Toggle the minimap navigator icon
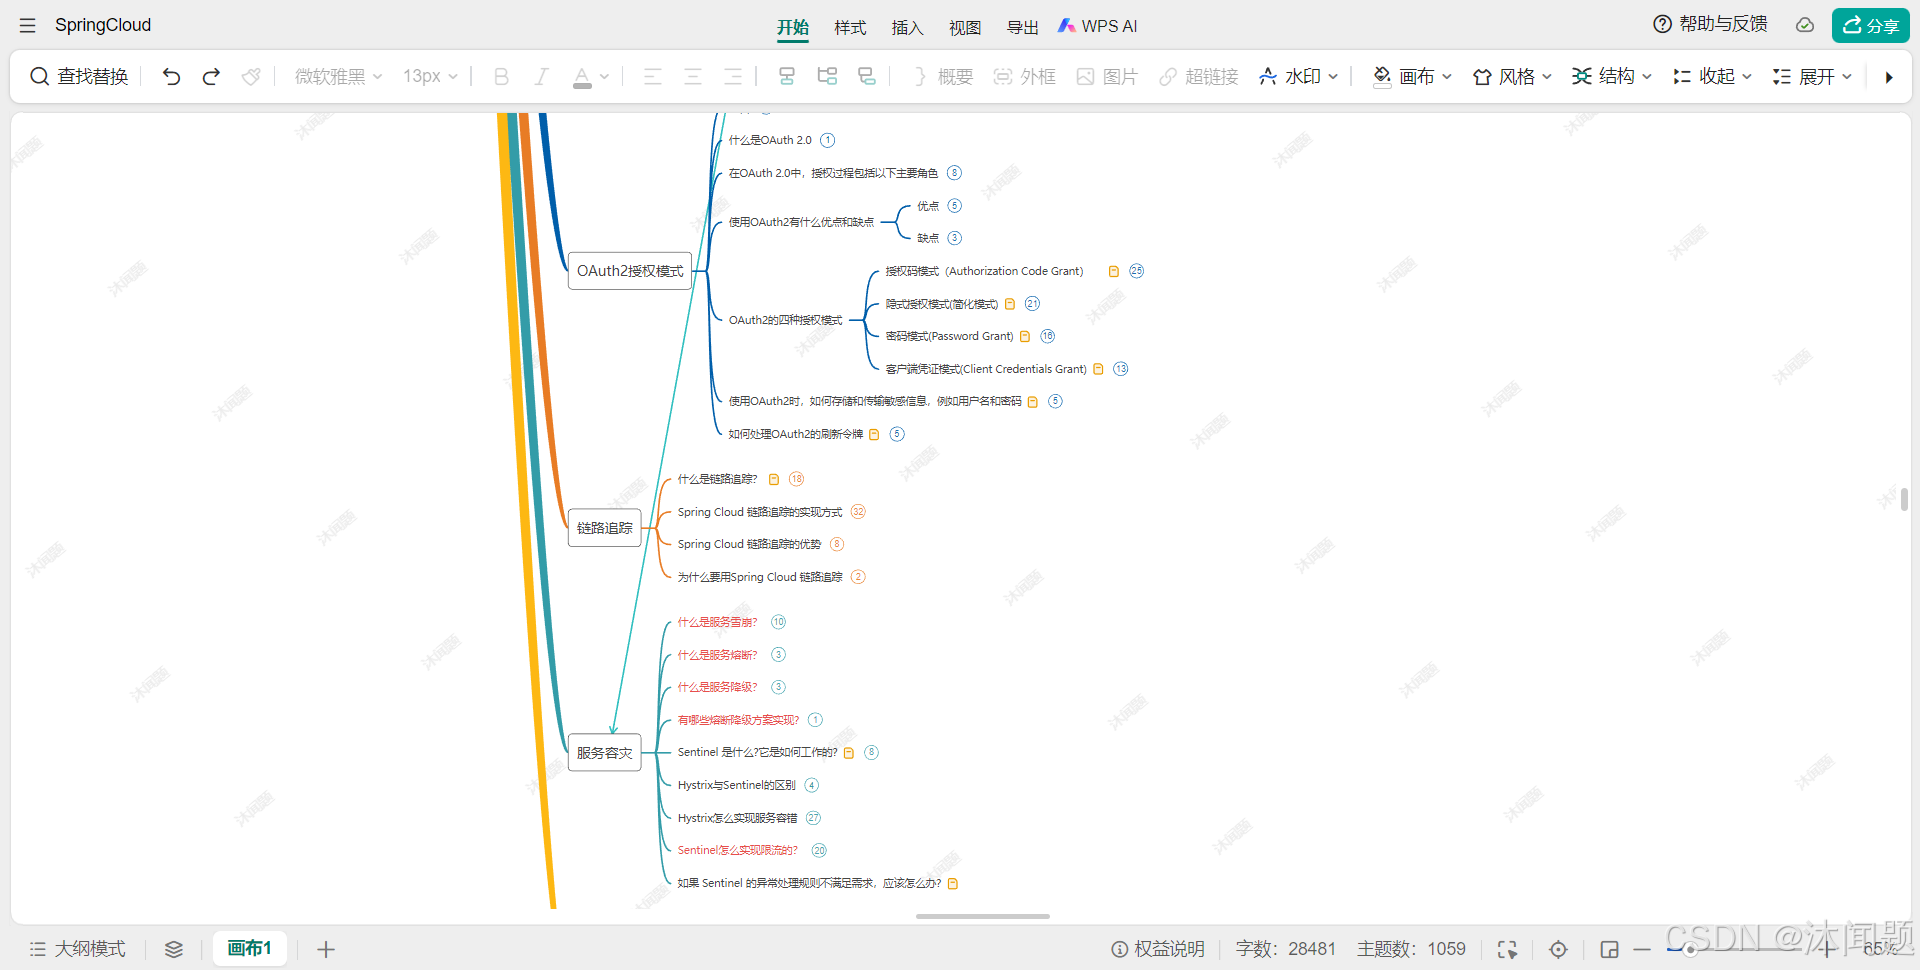 1609,949
